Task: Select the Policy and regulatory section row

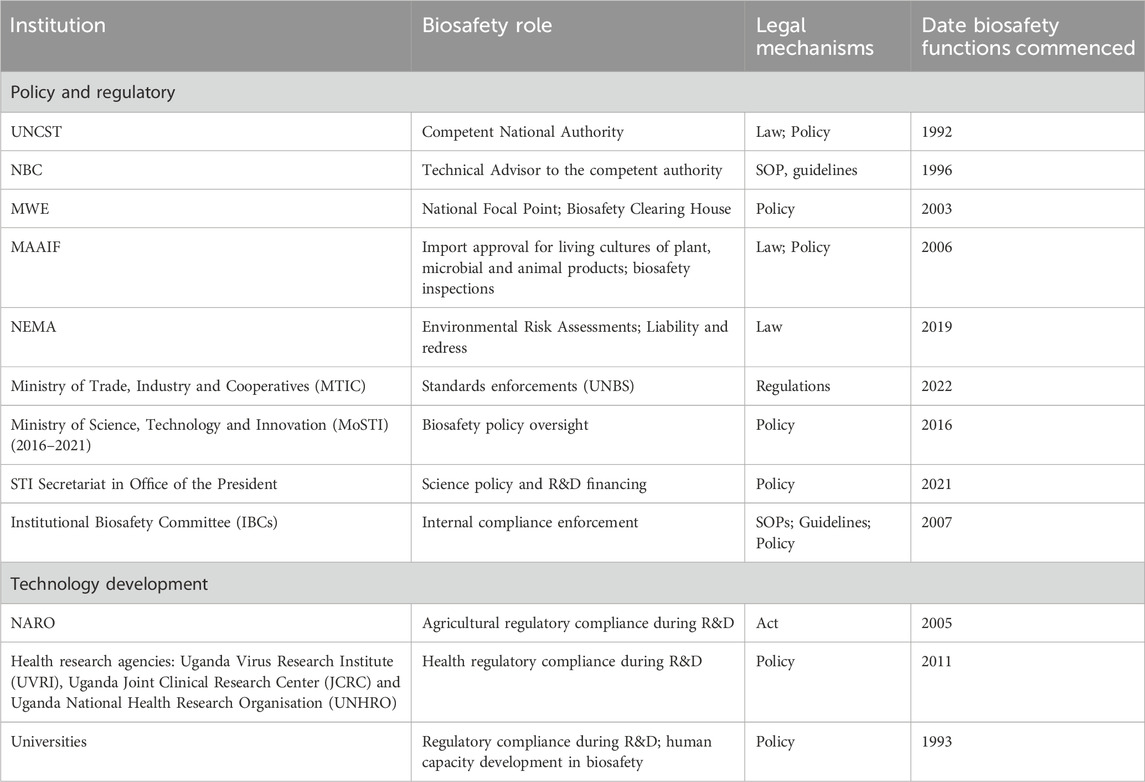Action: (93, 92)
